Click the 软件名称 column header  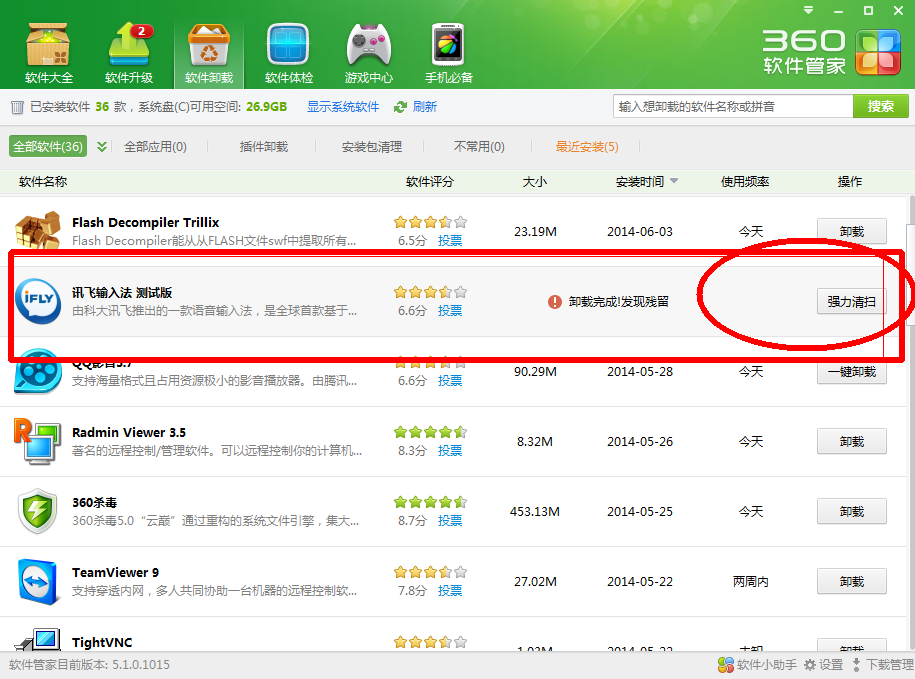(x=43, y=181)
